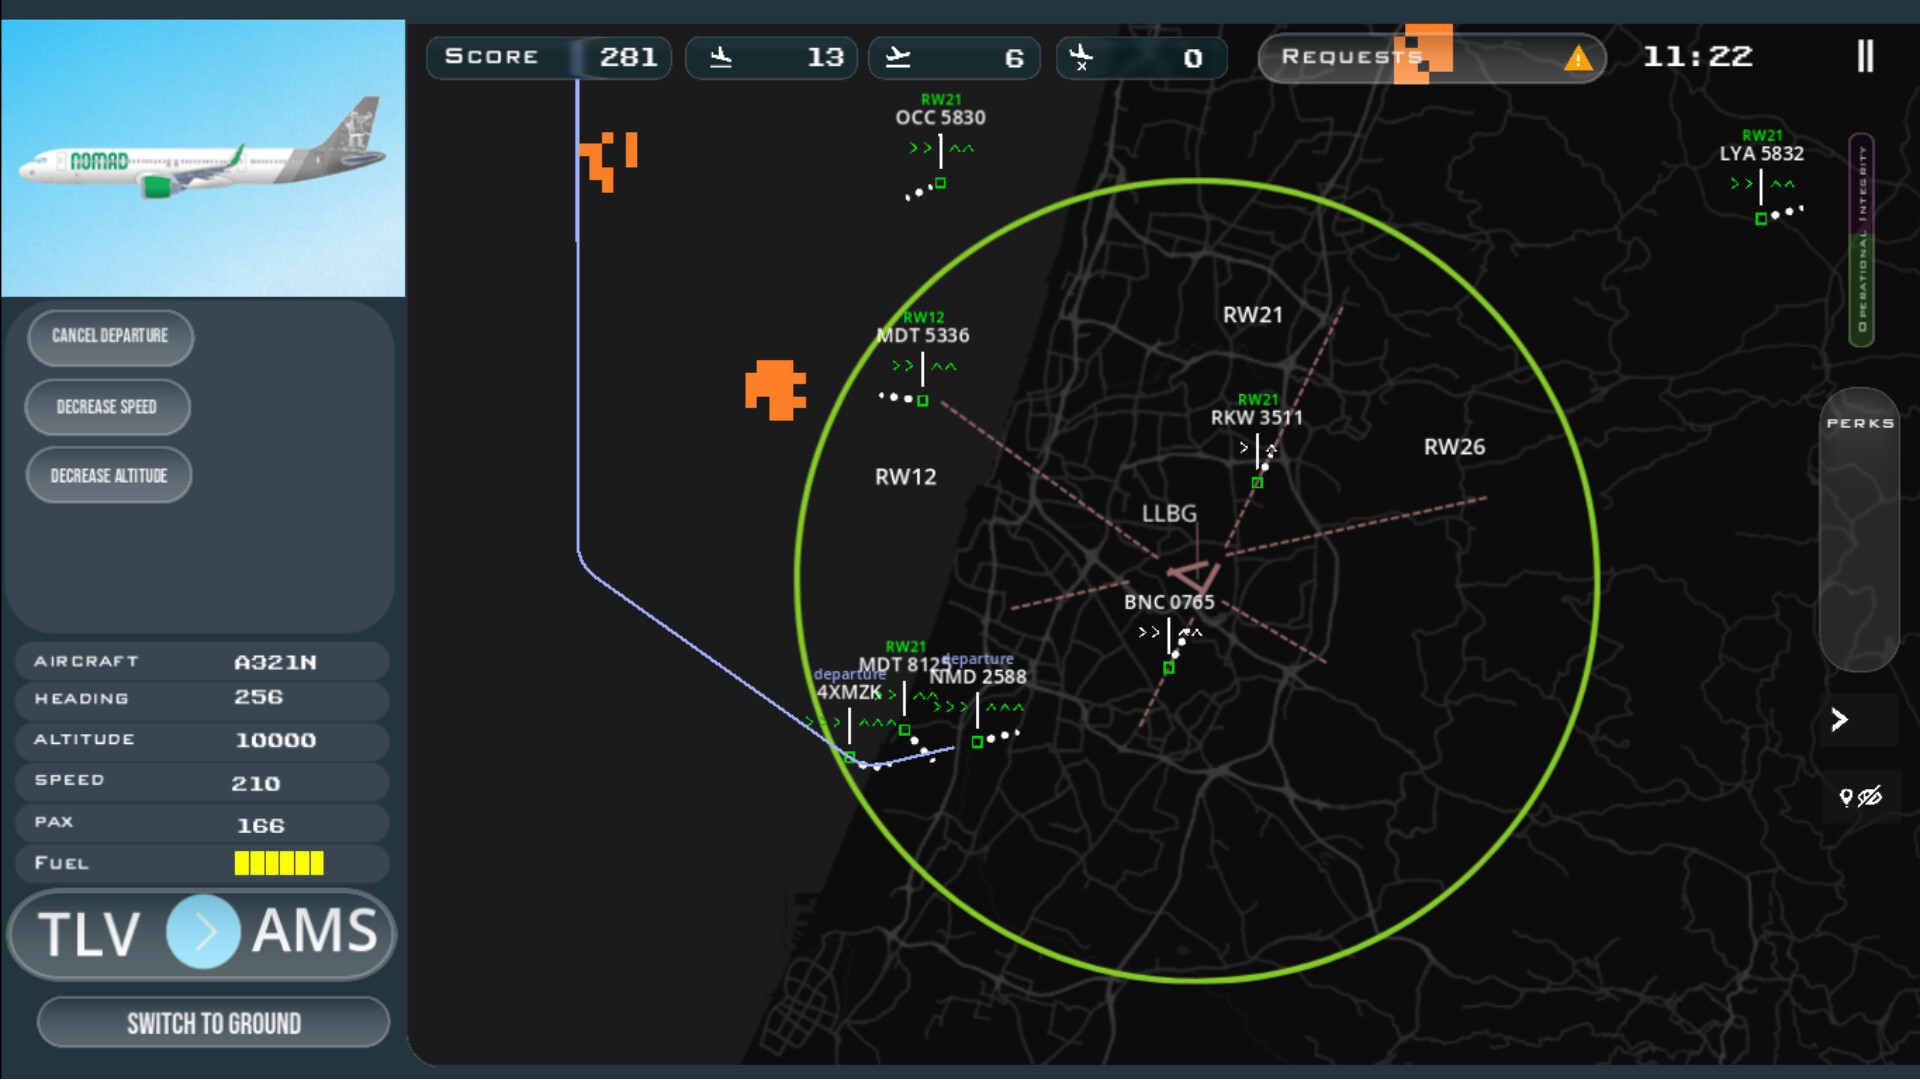Click the orange warning triangle in Requests
The height and width of the screenshot is (1080, 1920).
coord(1578,58)
